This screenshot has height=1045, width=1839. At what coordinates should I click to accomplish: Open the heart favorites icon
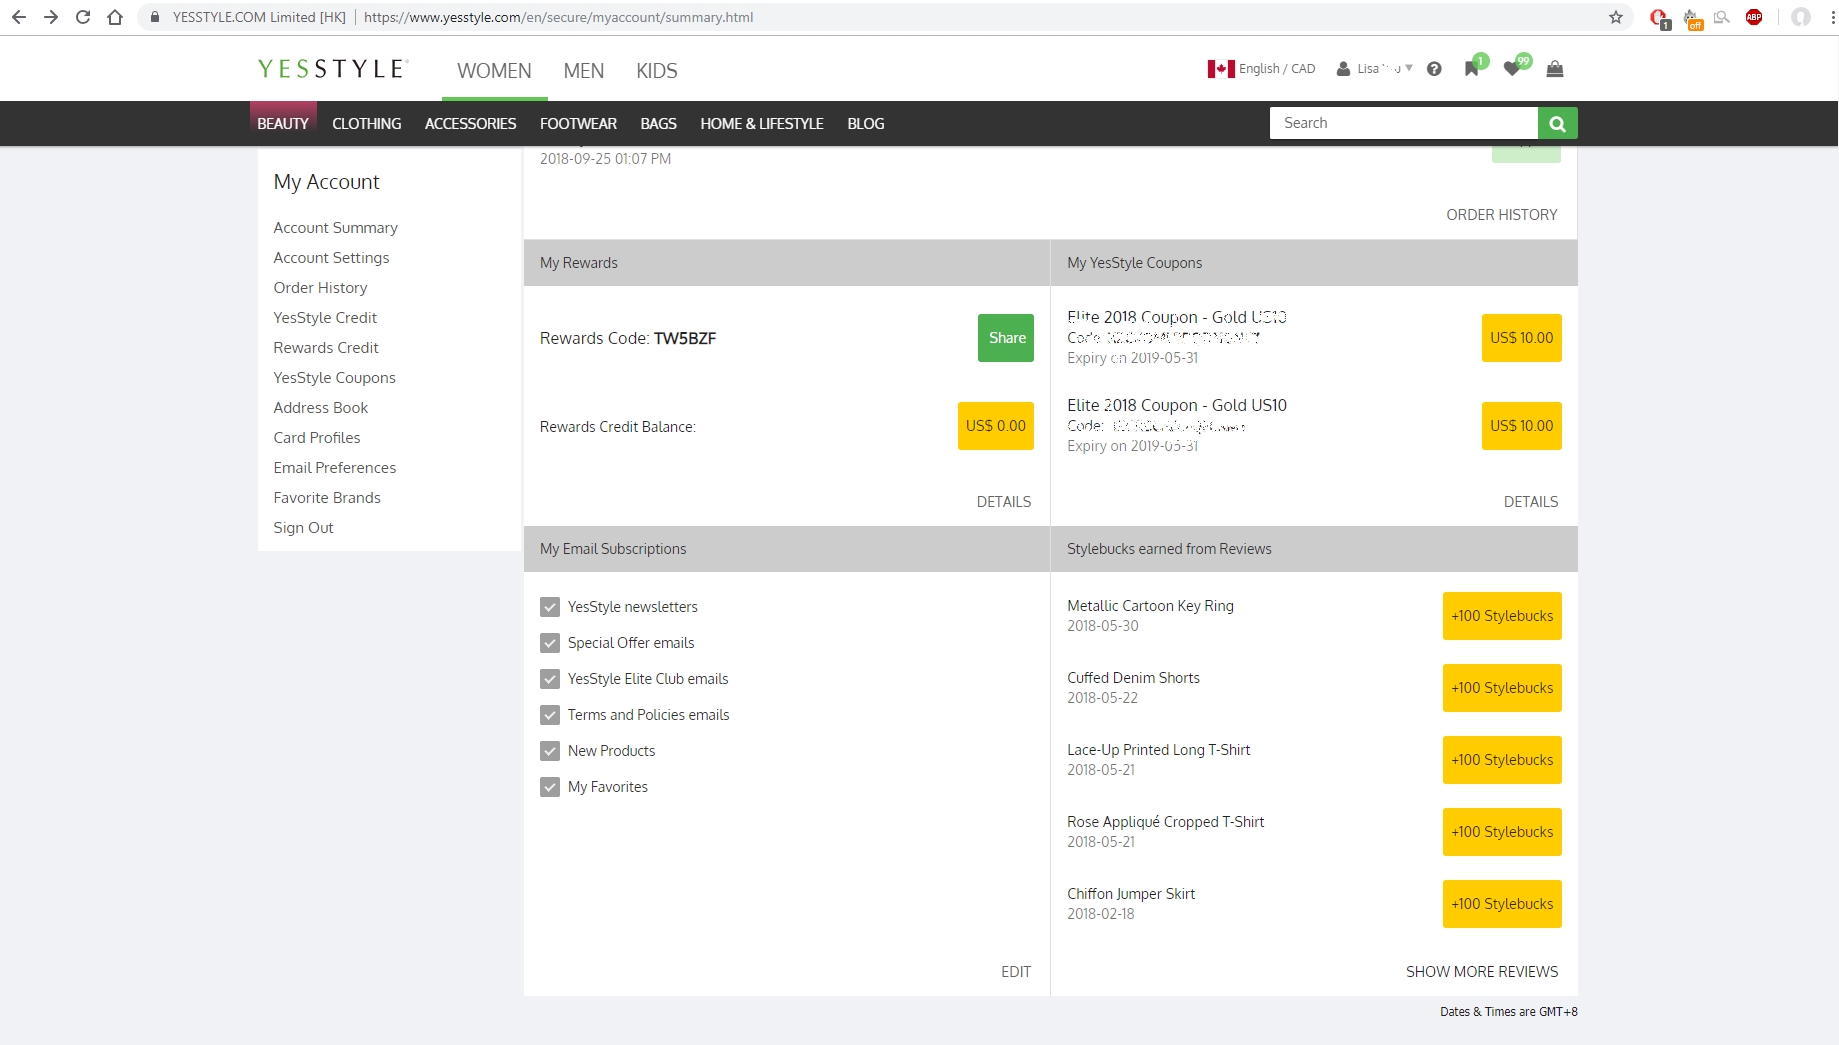point(1512,69)
